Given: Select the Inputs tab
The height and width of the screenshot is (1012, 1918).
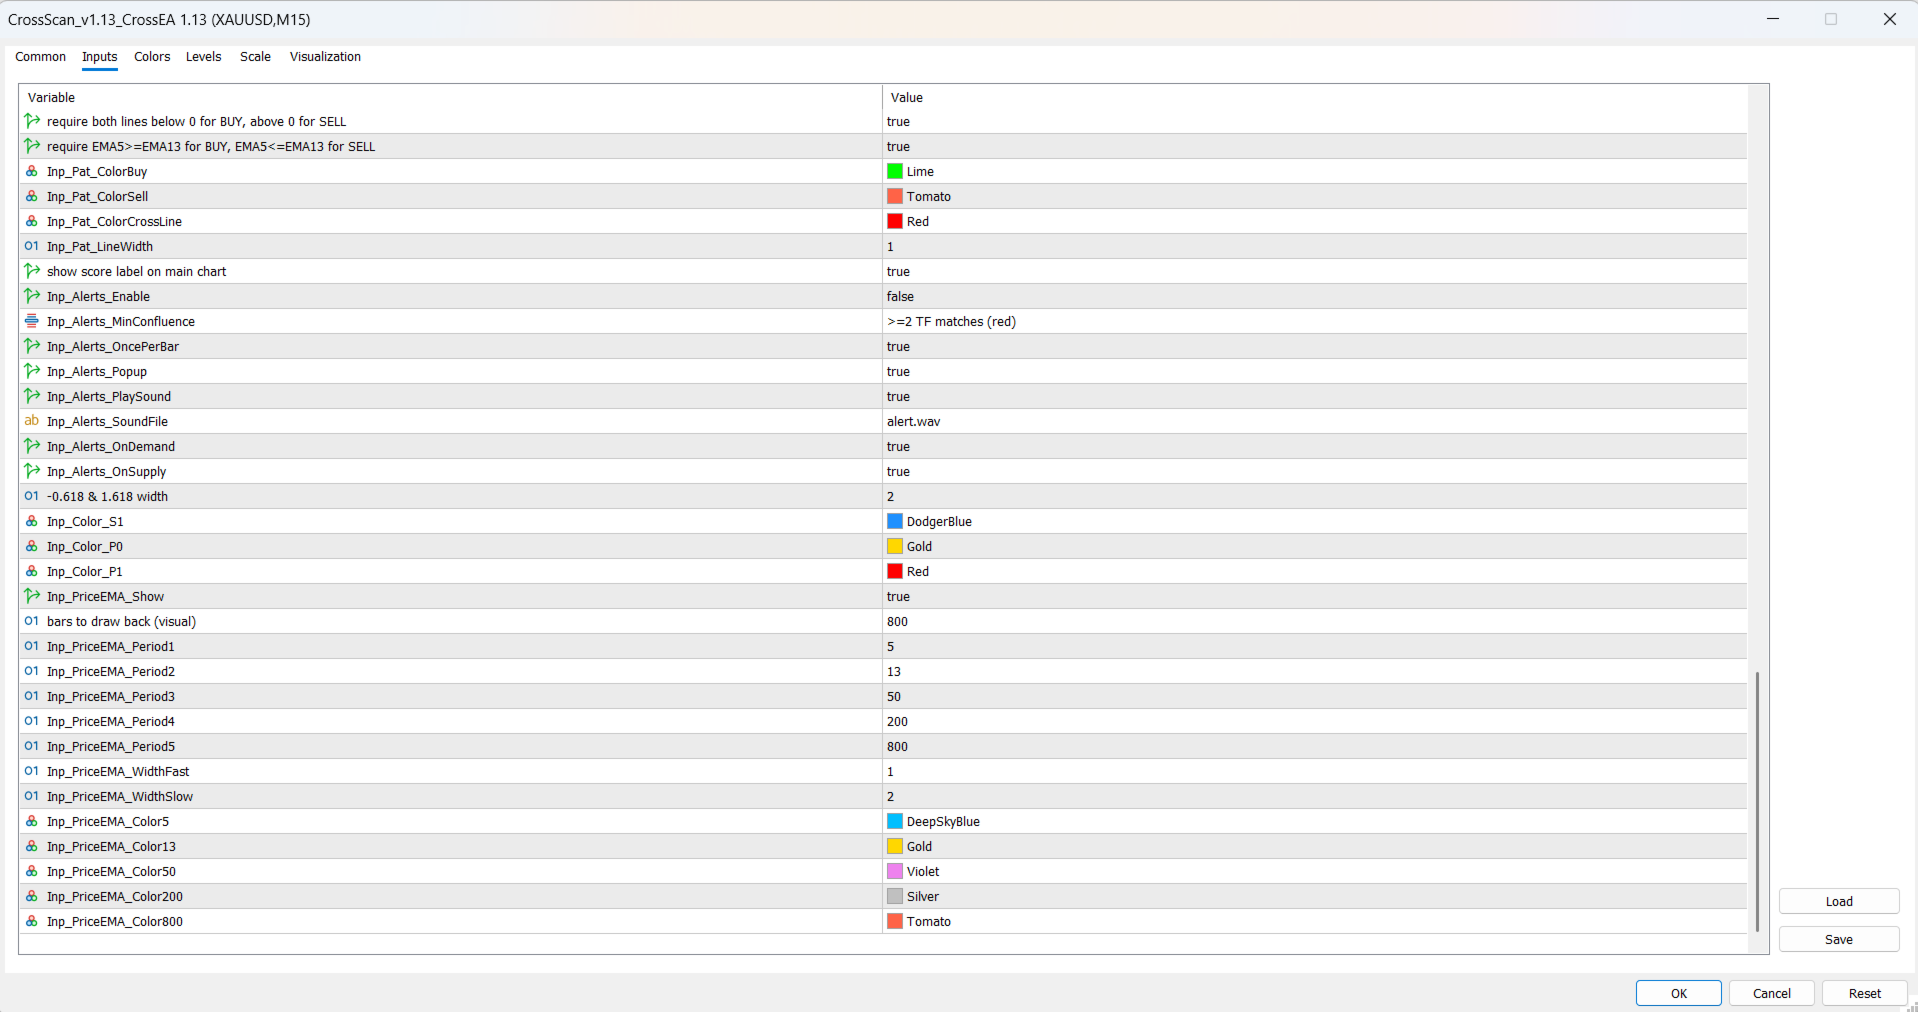Looking at the screenshot, I should point(100,57).
